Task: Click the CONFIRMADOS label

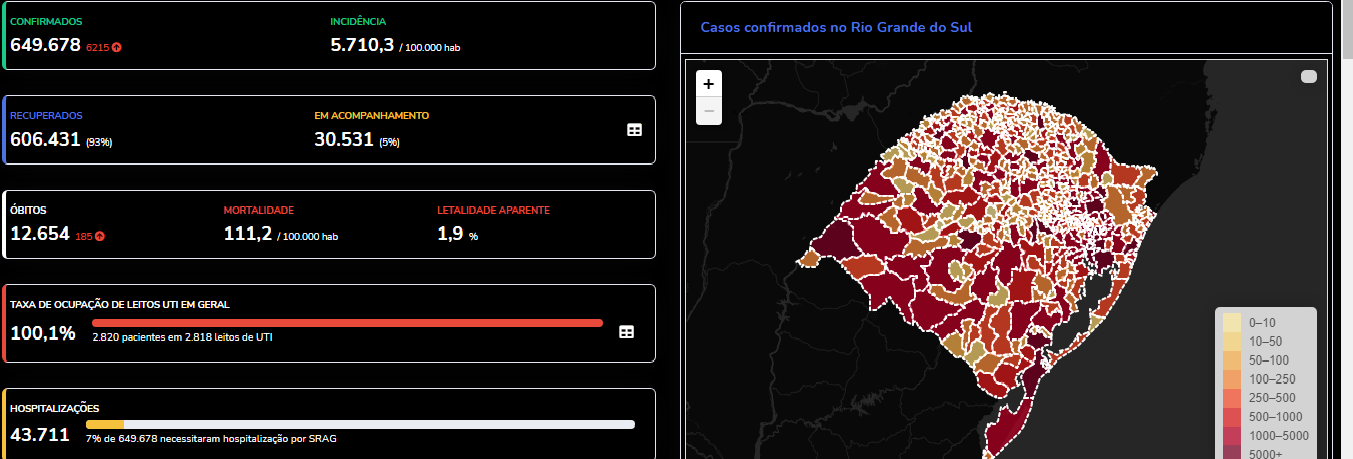Action: 46,21
